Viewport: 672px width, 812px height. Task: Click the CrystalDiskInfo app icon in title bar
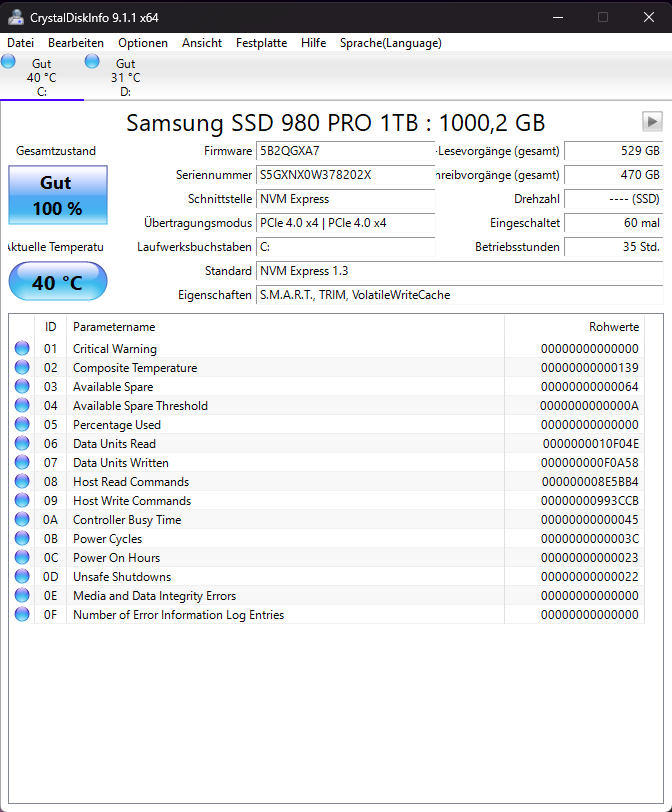[16, 17]
